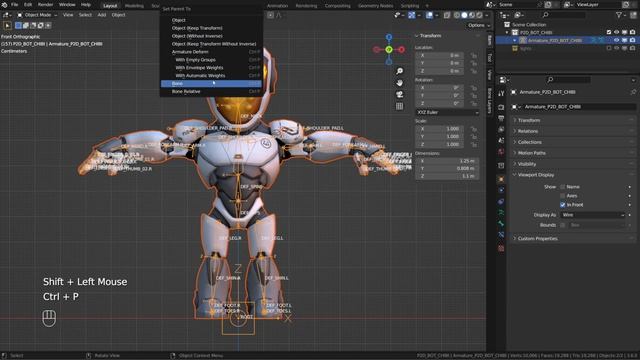Toggle perspective/orthographic grid icon
640x360 pixels.
pos(400,106)
